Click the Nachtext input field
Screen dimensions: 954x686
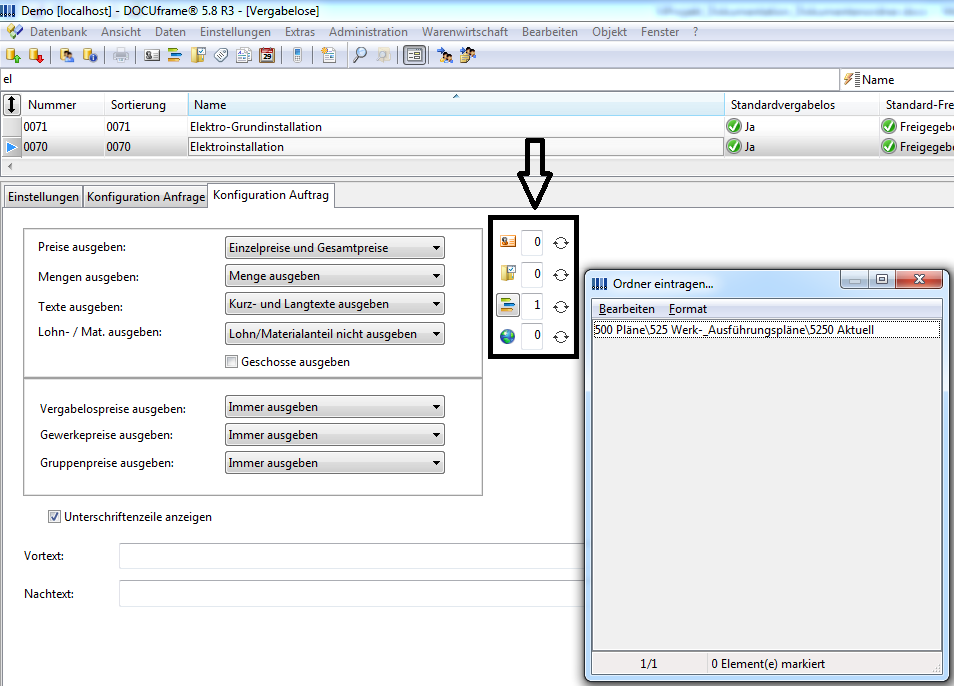click(x=352, y=594)
